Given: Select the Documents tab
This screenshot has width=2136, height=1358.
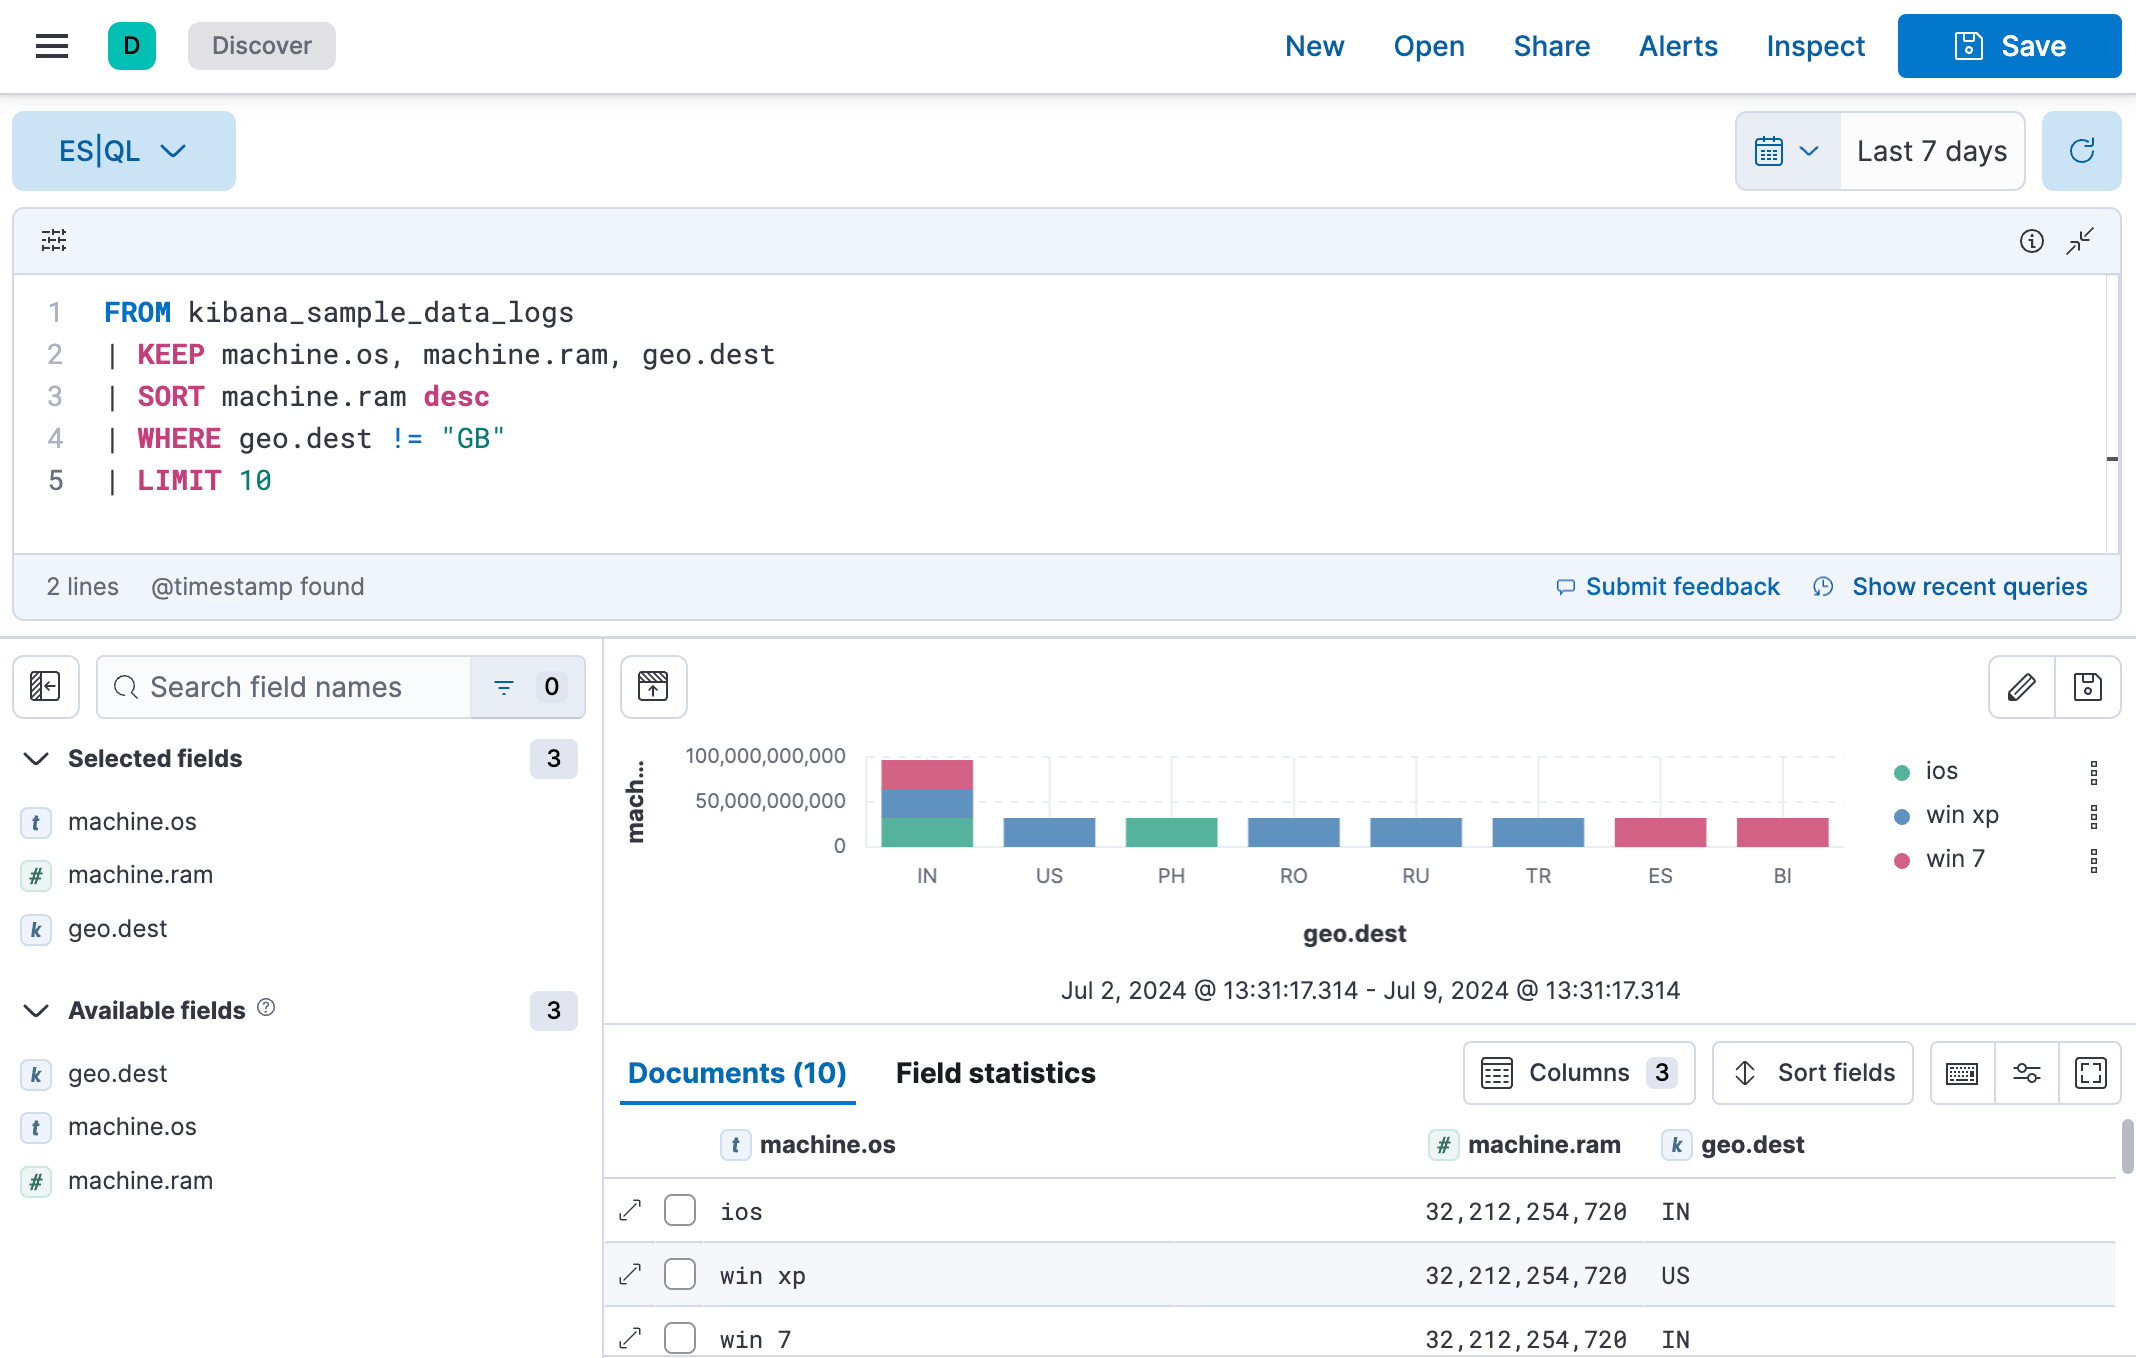Looking at the screenshot, I should (736, 1073).
